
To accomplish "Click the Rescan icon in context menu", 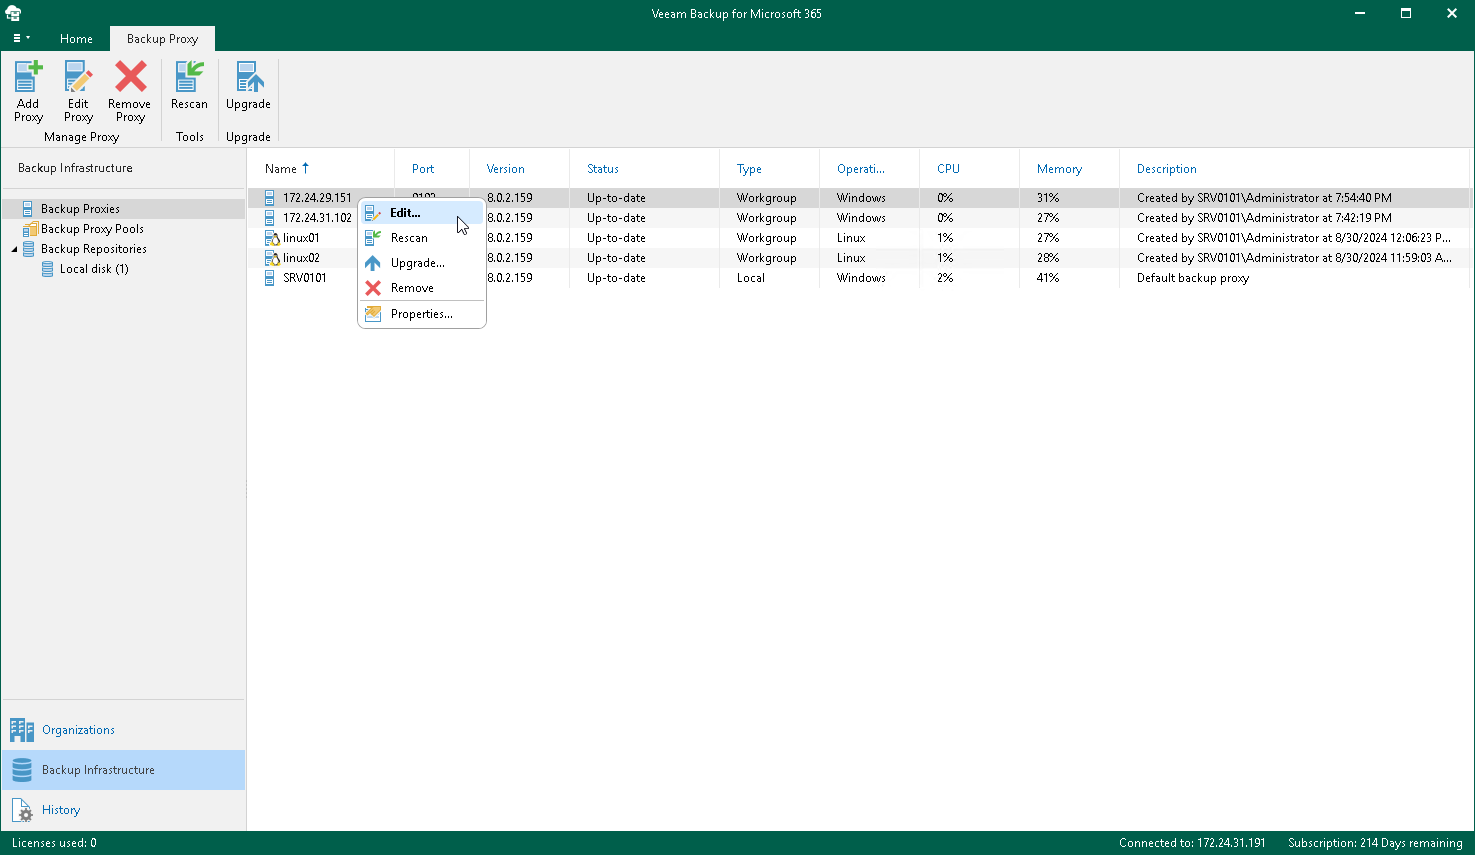I will (373, 238).
